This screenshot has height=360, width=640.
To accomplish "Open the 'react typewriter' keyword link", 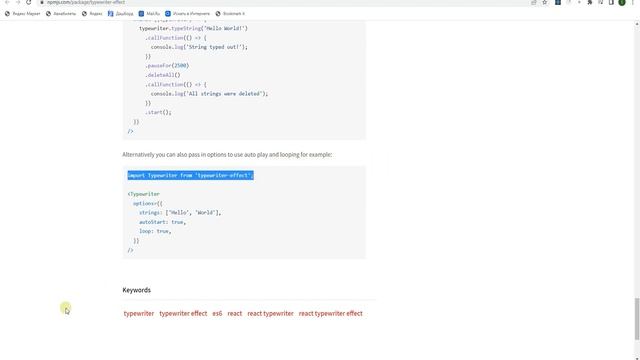I will (x=270, y=313).
